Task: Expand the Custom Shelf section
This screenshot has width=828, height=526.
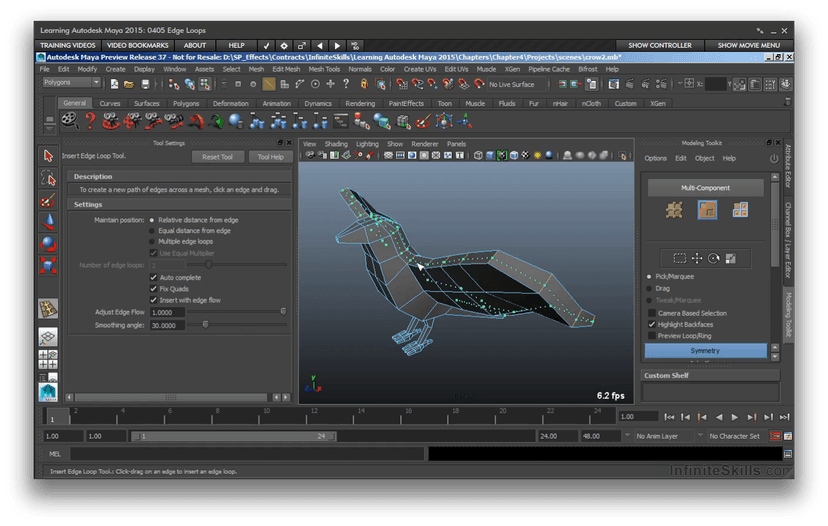Action: point(710,375)
